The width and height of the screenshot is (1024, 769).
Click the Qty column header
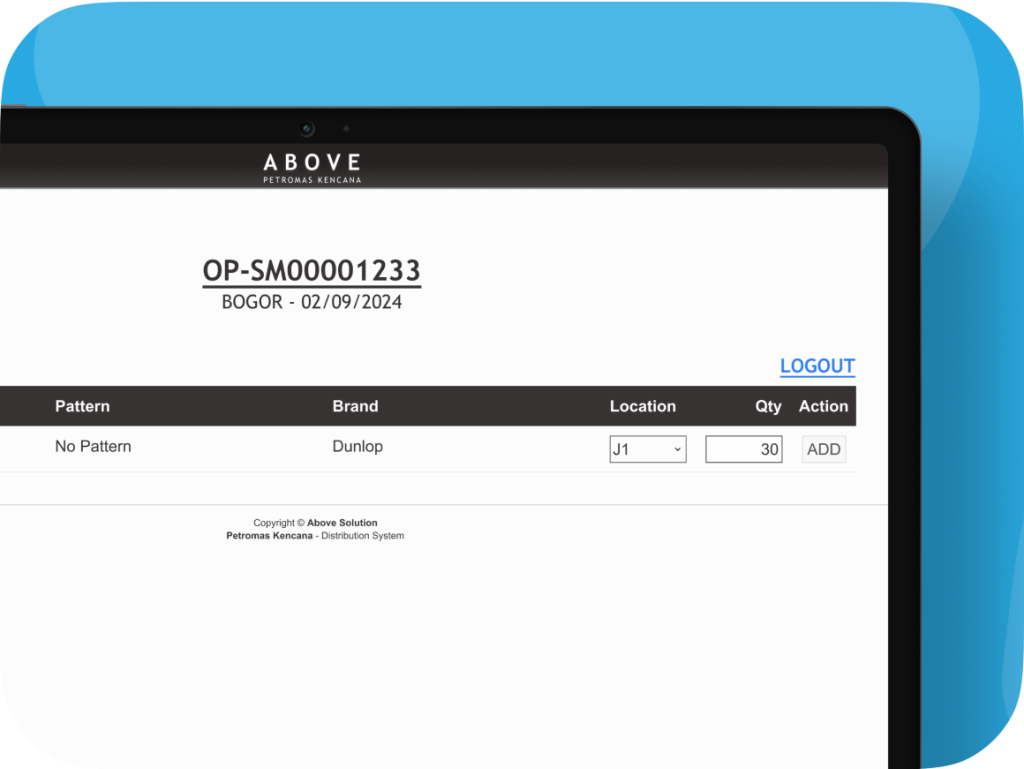click(768, 406)
